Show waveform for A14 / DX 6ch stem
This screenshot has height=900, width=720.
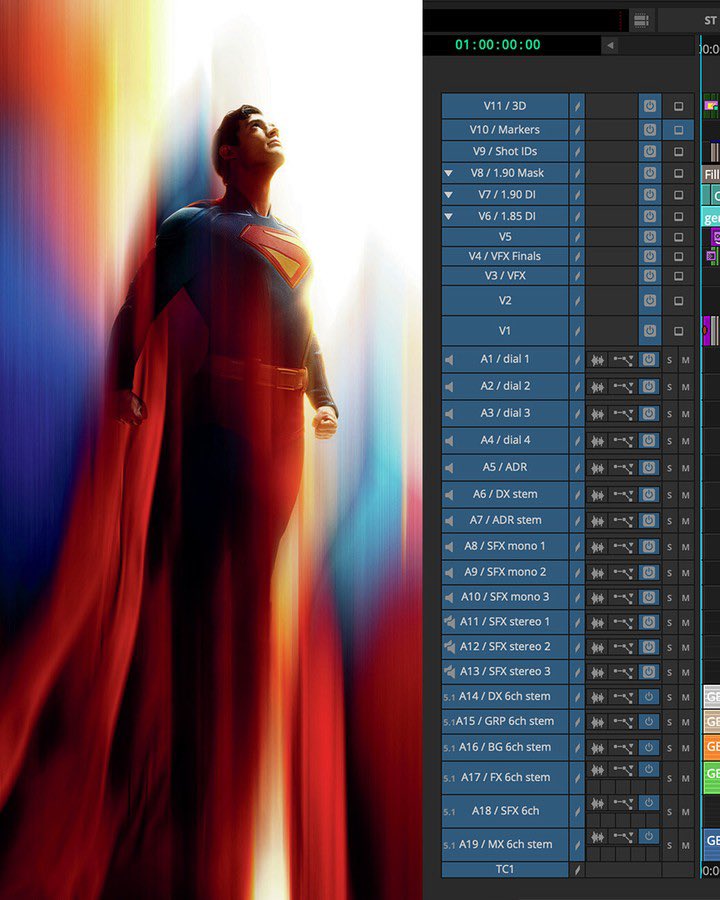pos(598,697)
